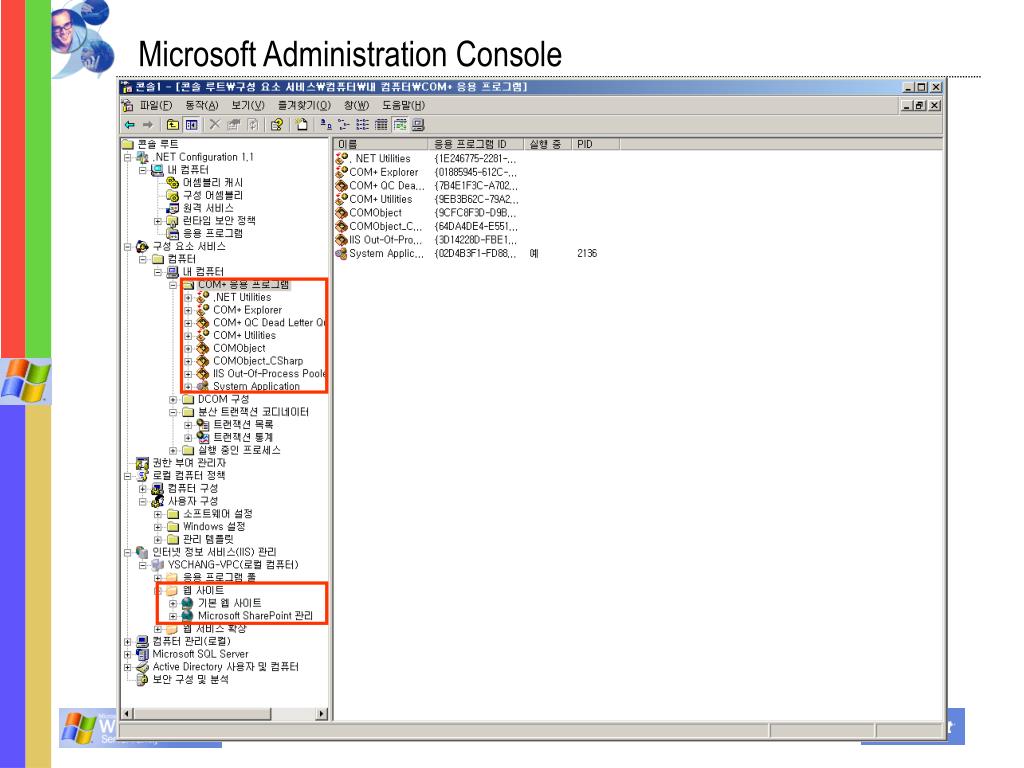Expand the Microsoft SQL Server node
The width and height of the screenshot is (1024, 768).
128,654
